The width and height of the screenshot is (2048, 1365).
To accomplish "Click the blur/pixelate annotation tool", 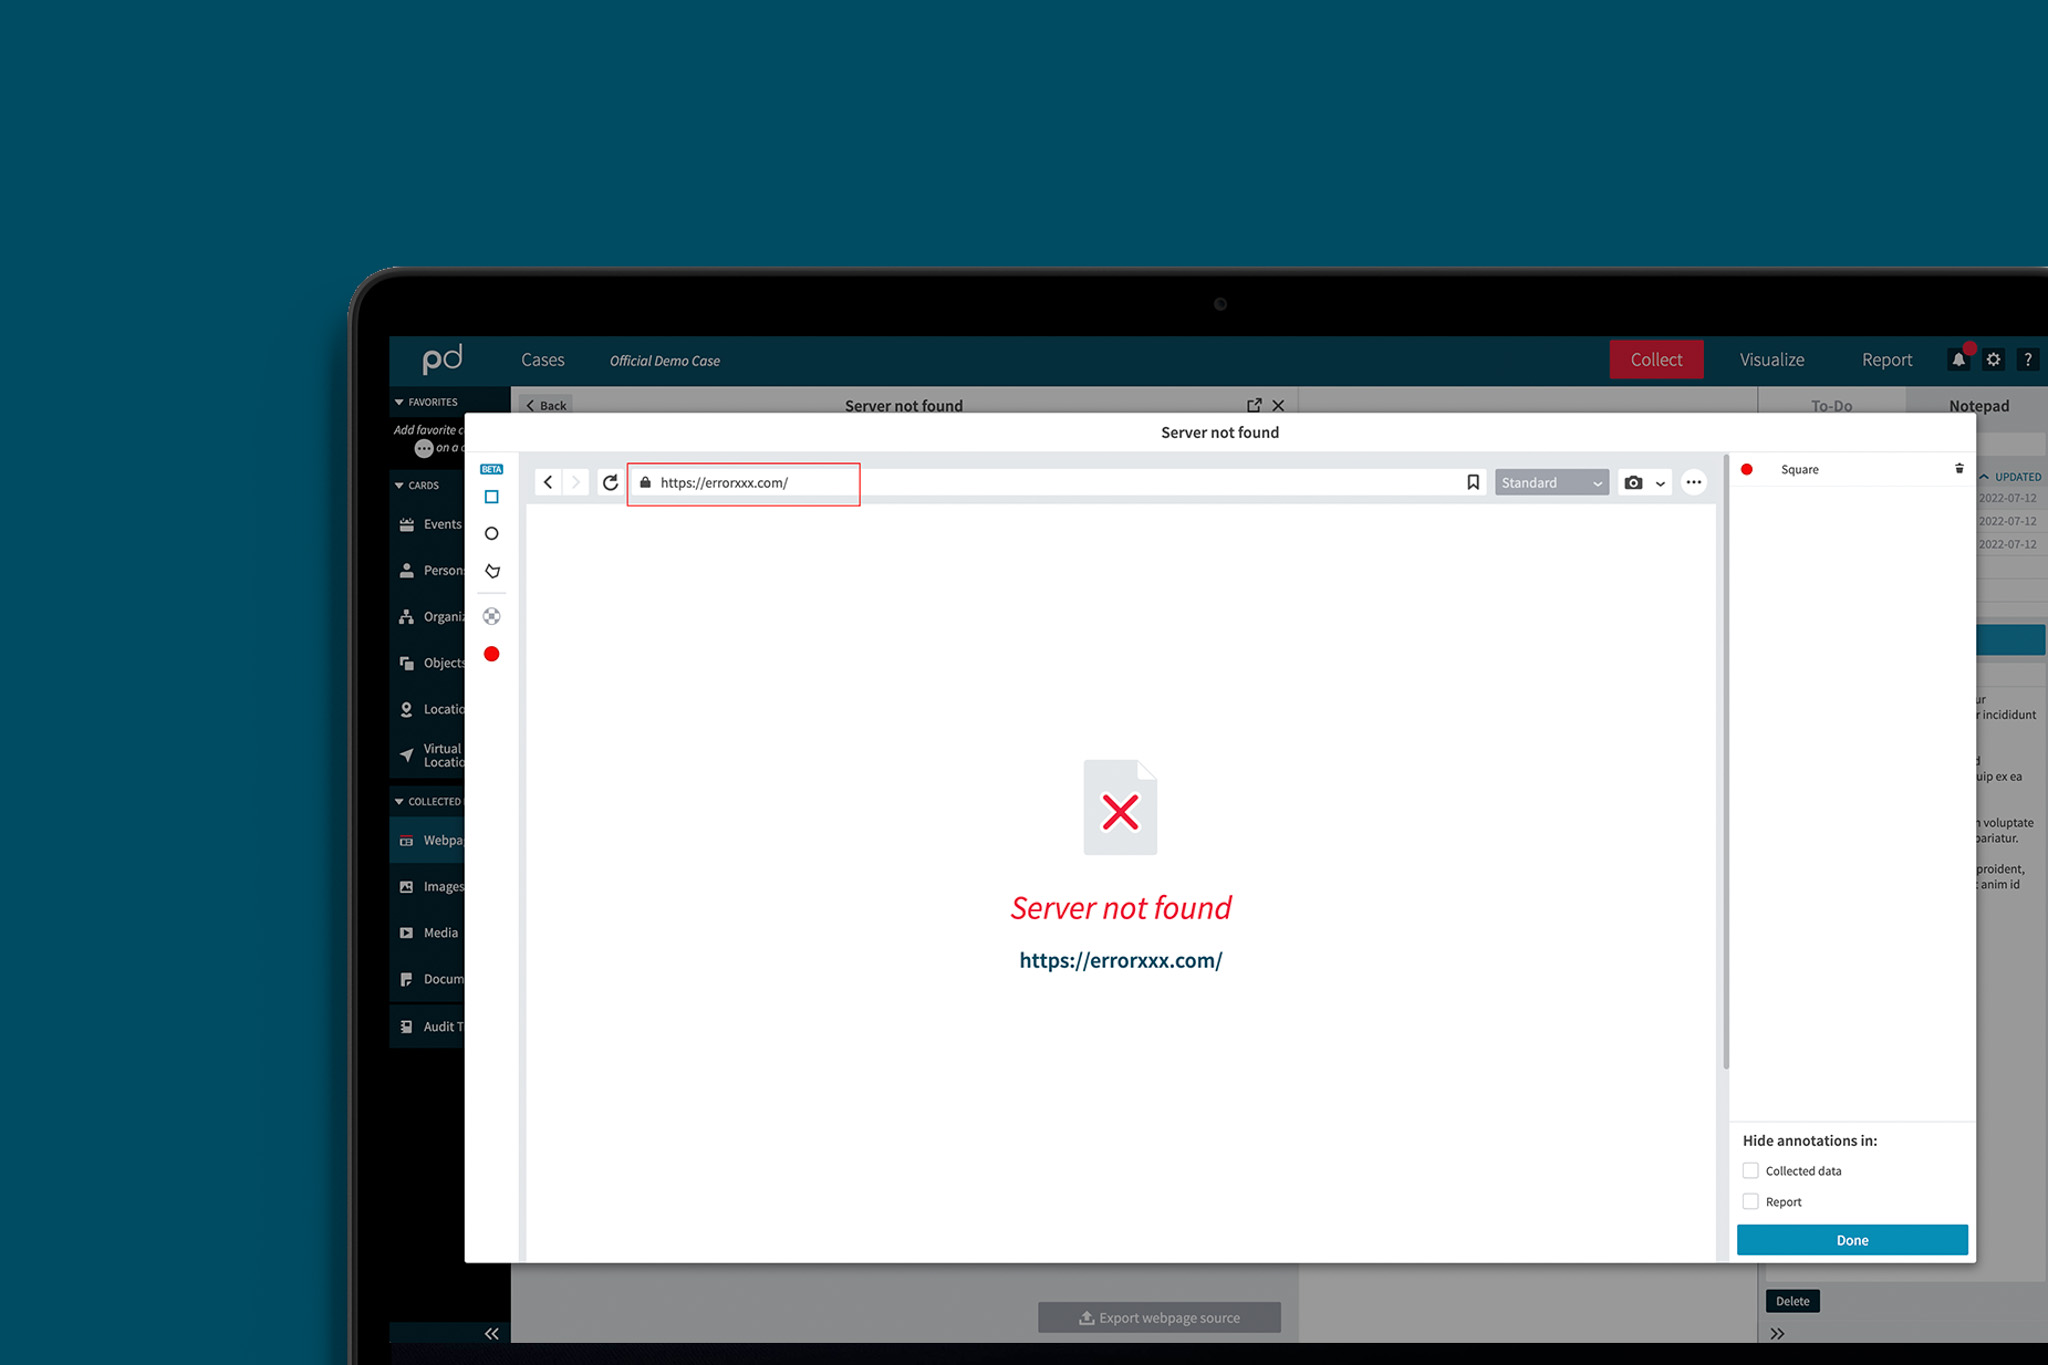I will [x=491, y=616].
